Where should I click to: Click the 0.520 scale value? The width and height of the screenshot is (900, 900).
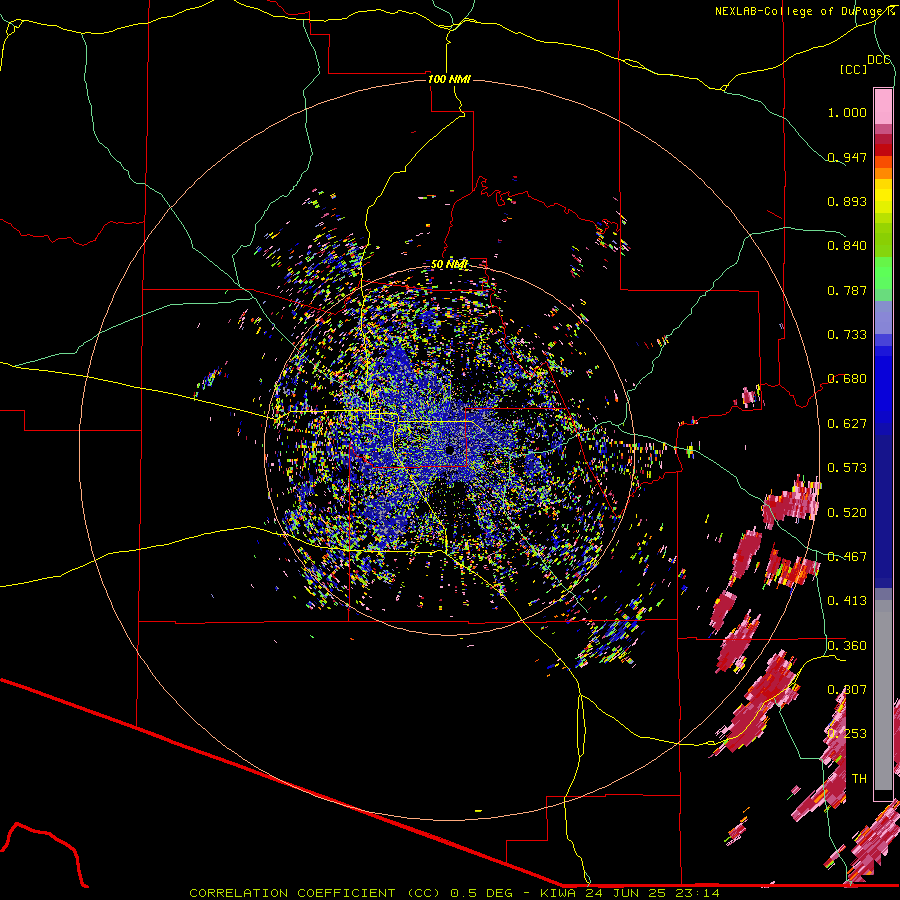[x=847, y=513]
